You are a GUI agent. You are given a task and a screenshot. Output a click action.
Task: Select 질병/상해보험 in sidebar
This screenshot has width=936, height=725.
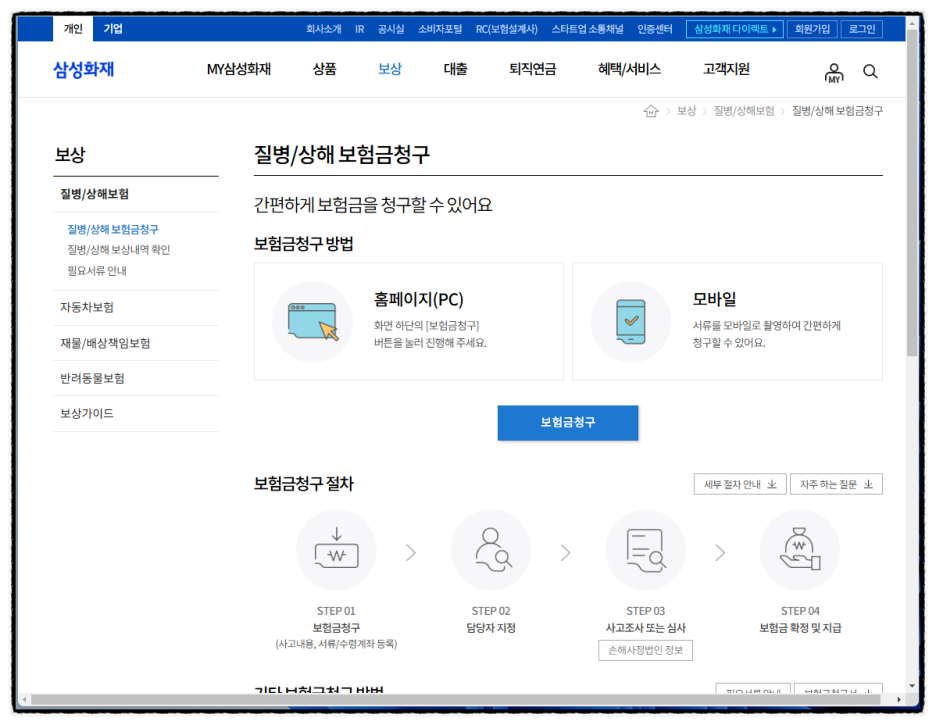click(94, 194)
